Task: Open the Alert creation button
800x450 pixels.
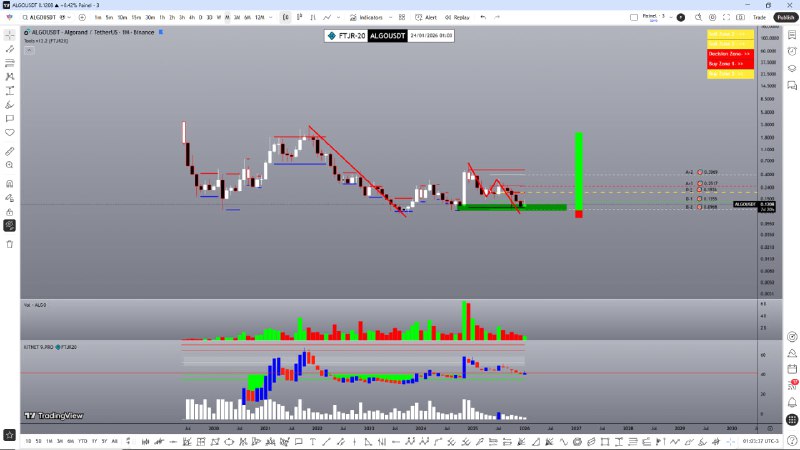Action: [x=430, y=17]
